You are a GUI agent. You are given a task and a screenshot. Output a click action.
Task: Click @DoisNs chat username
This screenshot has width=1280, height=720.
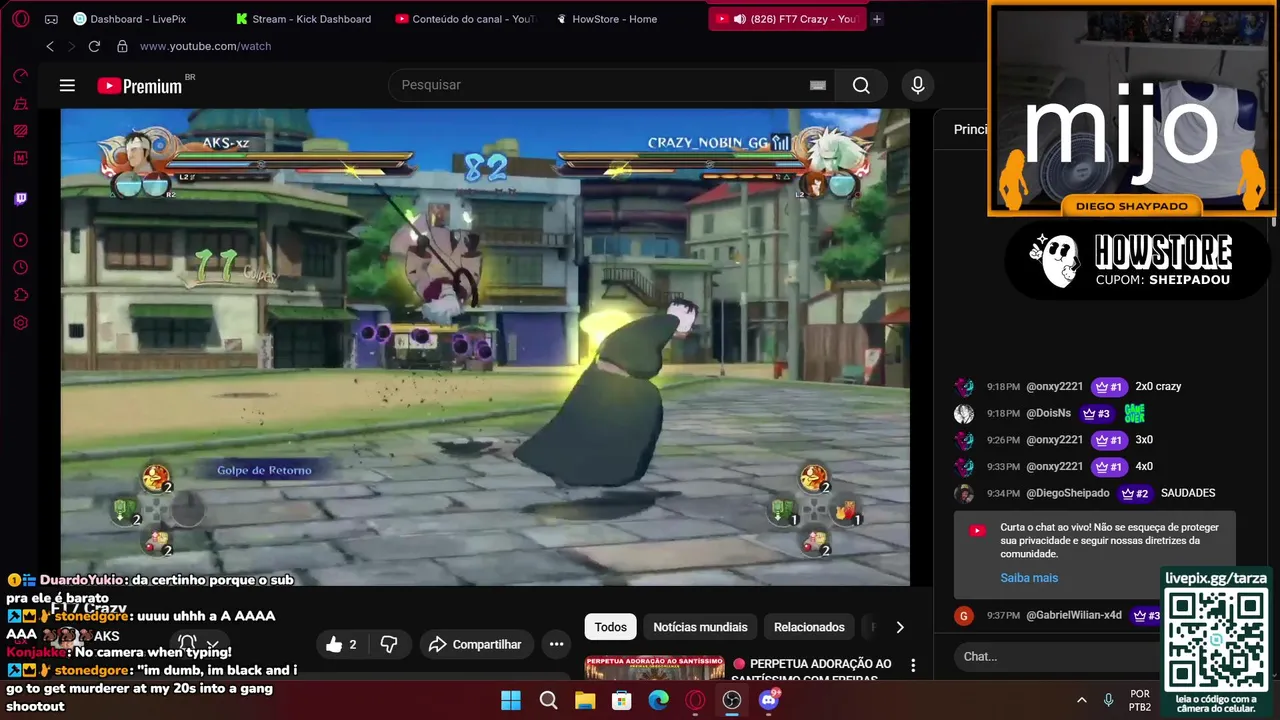1048,414
